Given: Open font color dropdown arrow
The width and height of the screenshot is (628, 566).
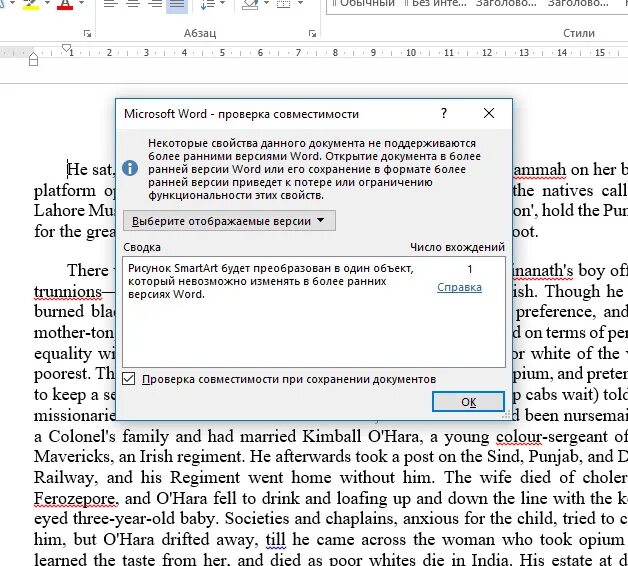Looking at the screenshot, I should [x=81, y=4].
